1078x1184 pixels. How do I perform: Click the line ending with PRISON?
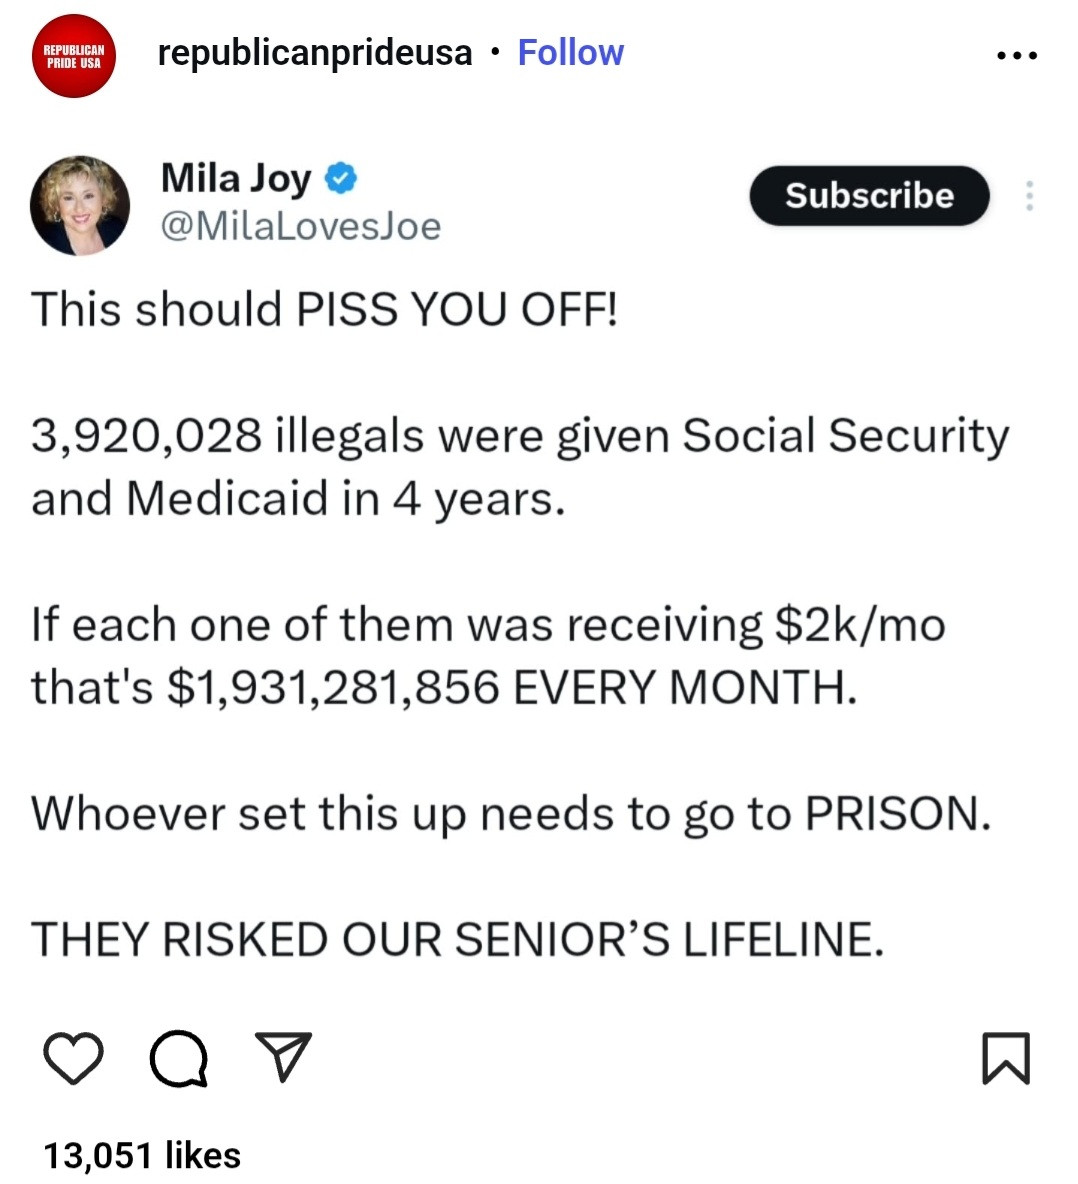pyautogui.click(x=511, y=813)
